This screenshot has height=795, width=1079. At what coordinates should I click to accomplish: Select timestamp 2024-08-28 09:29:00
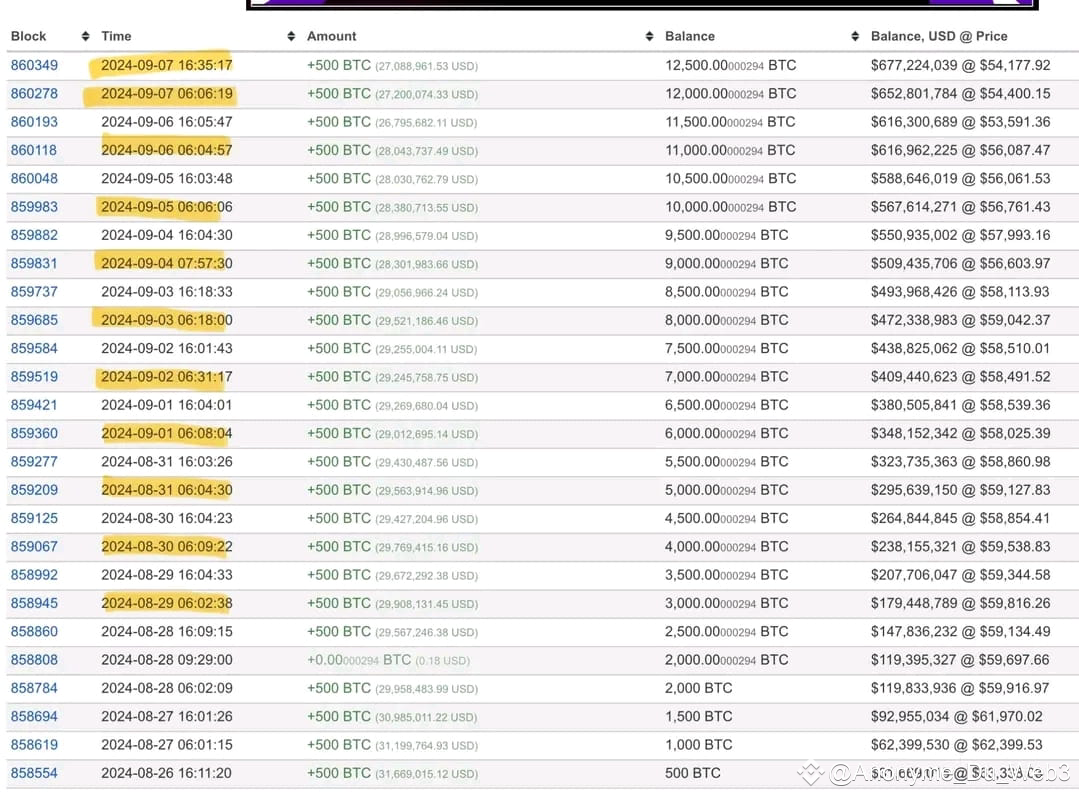click(x=167, y=660)
